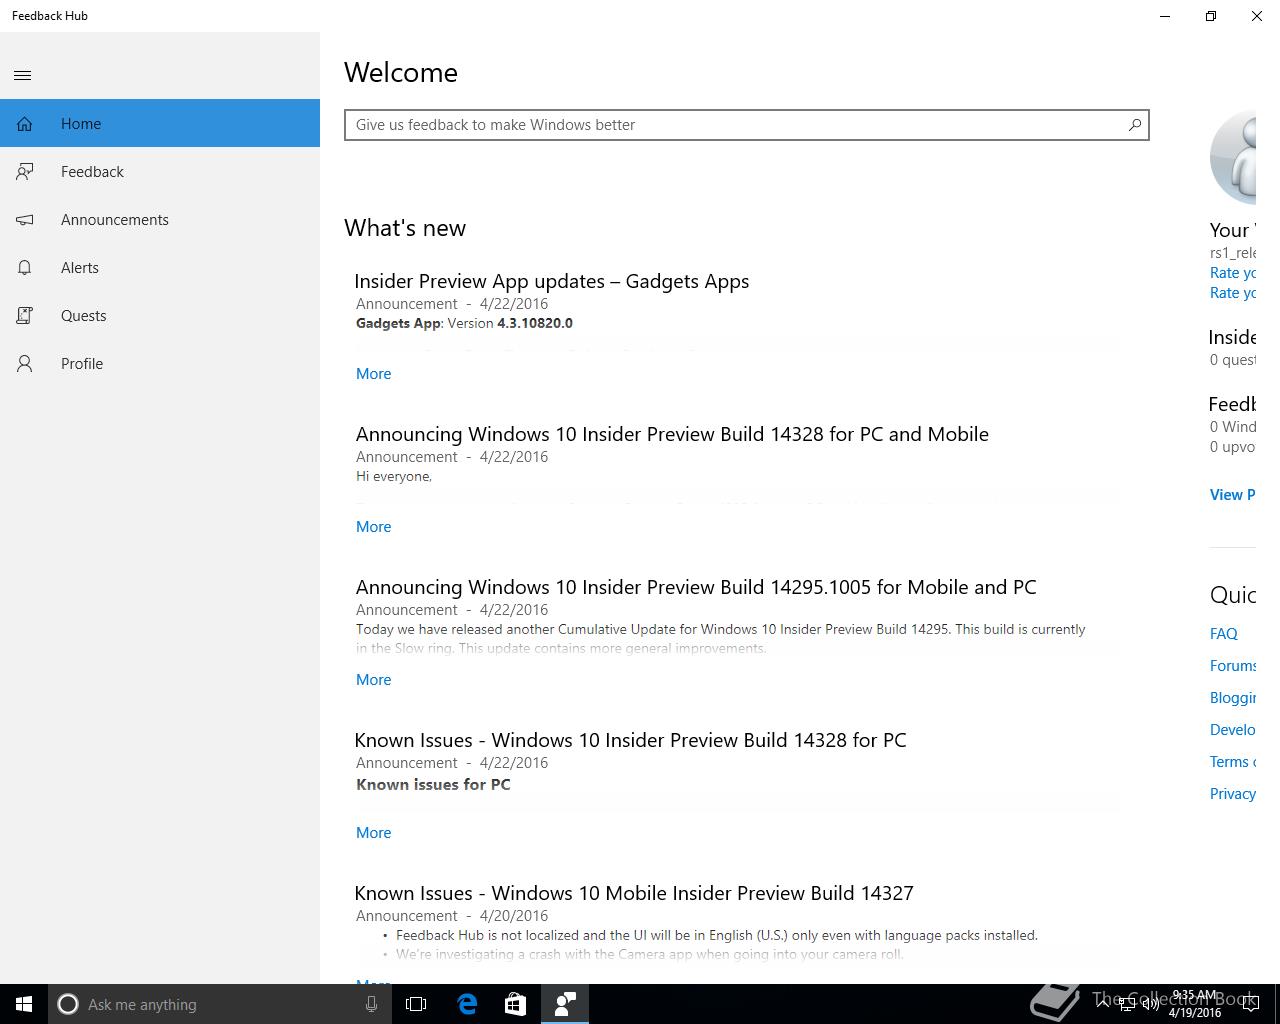Image resolution: width=1280 pixels, height=1024 pixels.
Task: Open Announcements section
Action: tap(160, 220)
